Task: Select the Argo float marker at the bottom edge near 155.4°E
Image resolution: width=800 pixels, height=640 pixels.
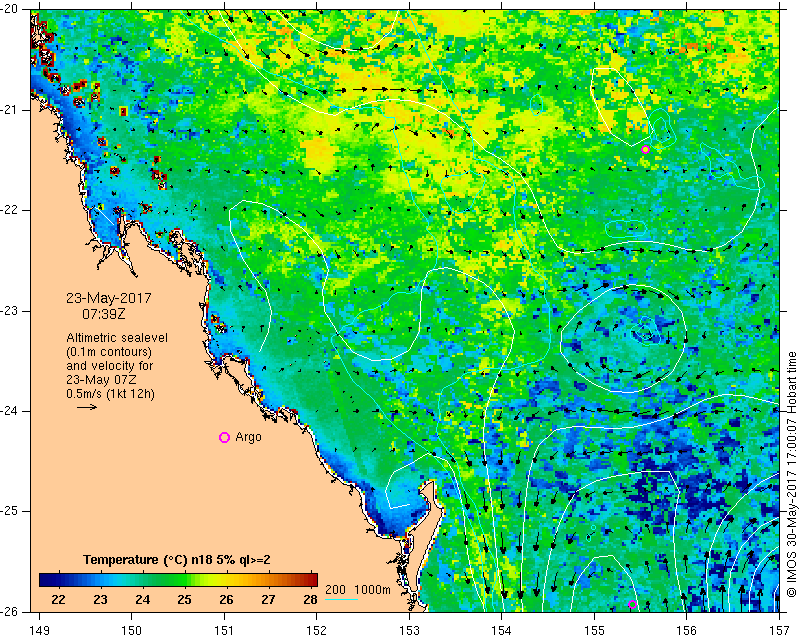Action: pos(632,604)
